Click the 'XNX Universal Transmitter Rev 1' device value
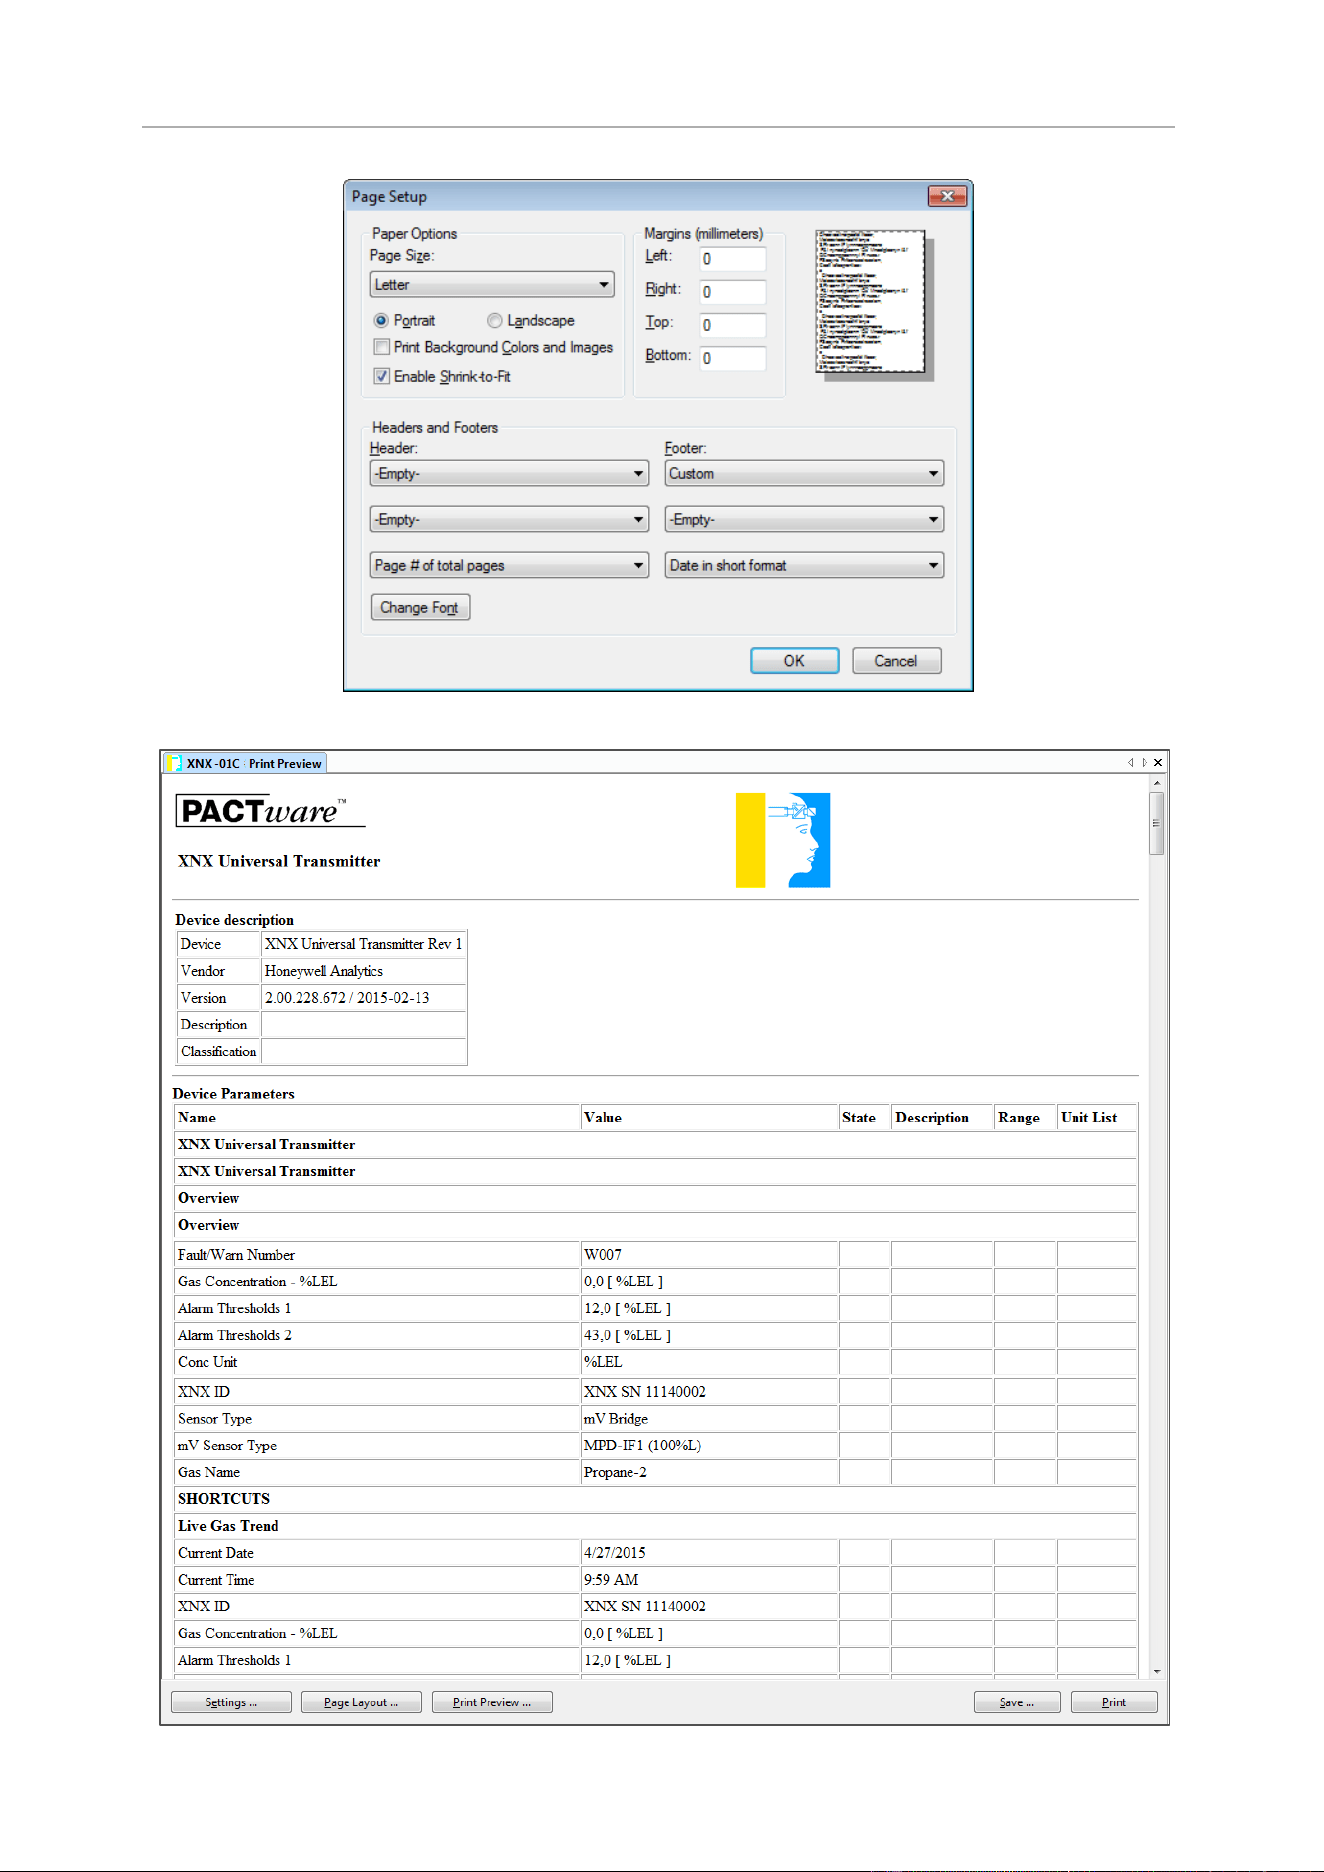The width and height of the screenshot is (1324, 1872). point(364,944)
